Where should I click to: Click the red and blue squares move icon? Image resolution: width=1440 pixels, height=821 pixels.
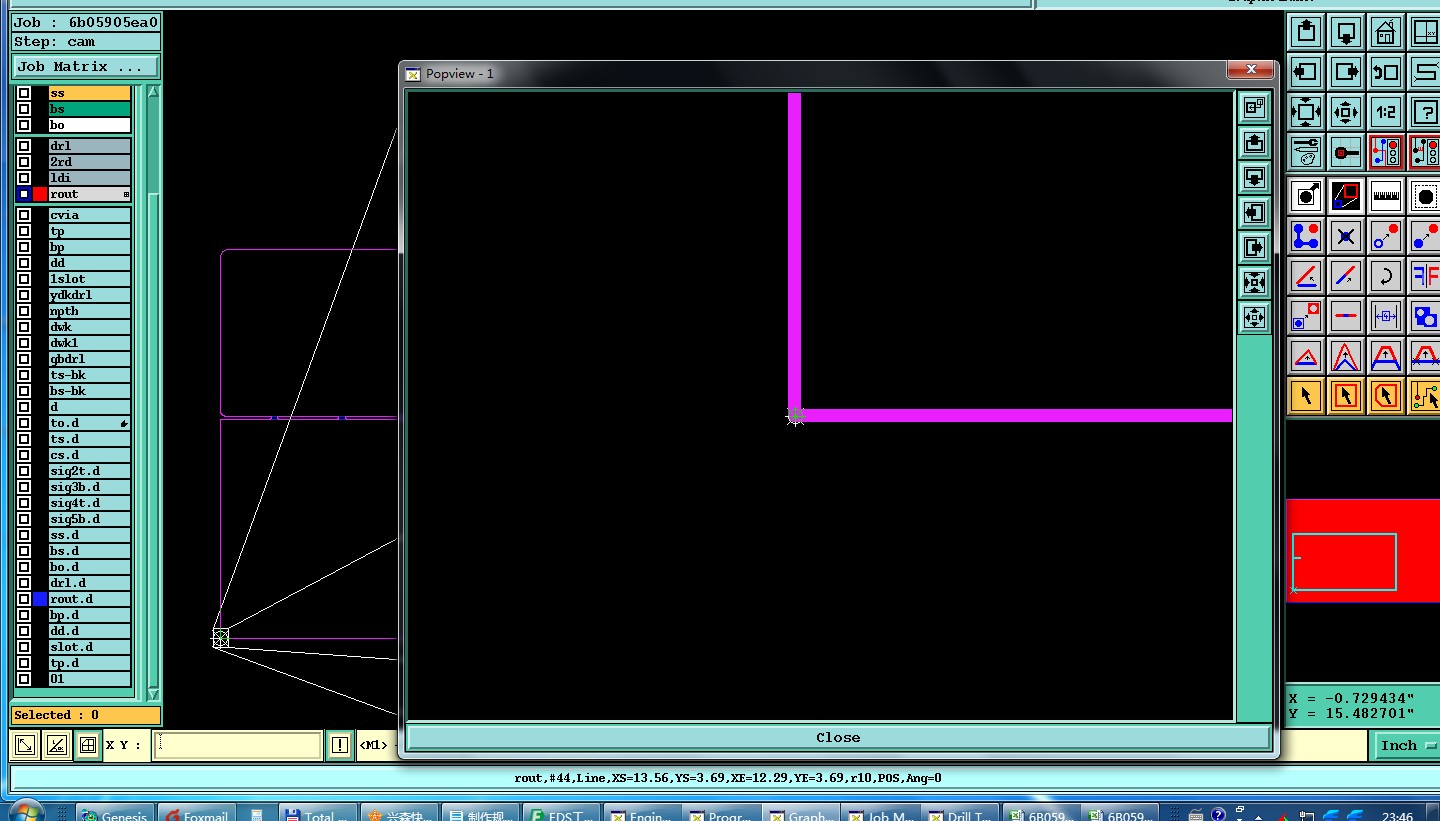(x=1307, y=316)
